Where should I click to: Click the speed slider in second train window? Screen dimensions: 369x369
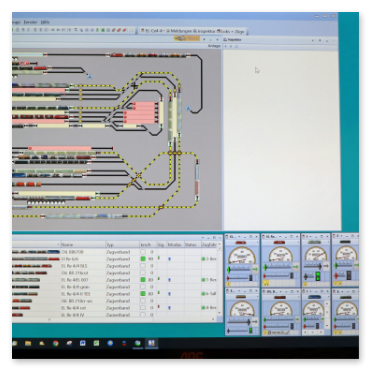click(278, 267)
